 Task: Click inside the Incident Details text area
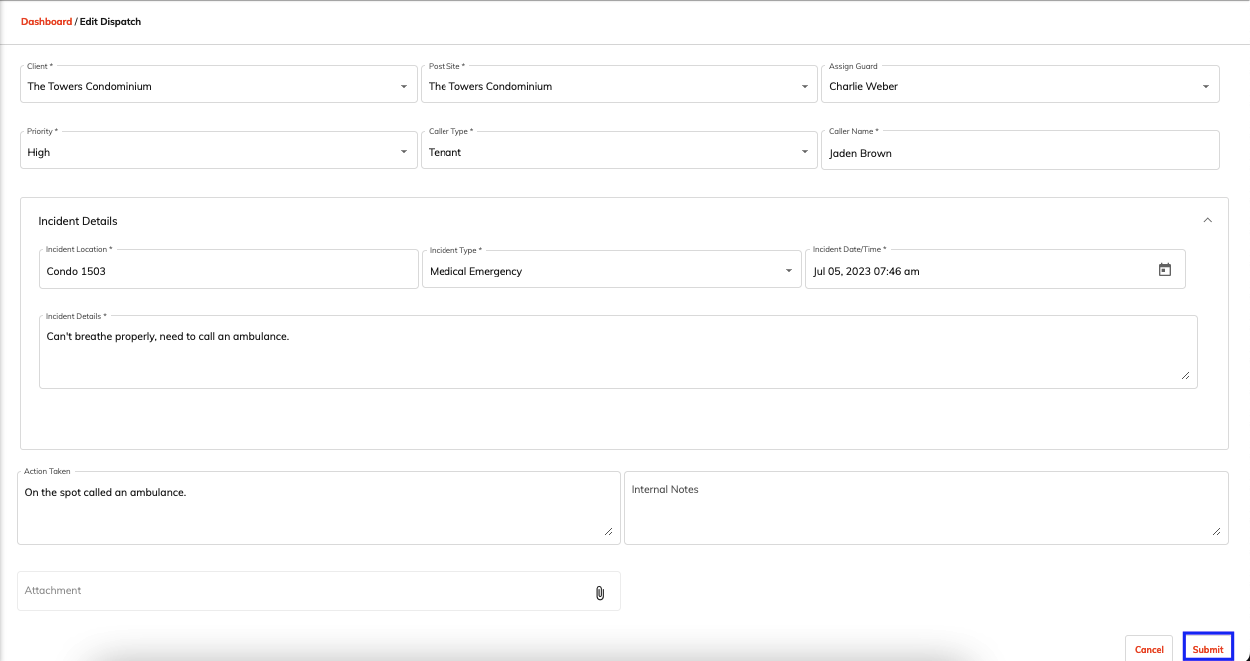(x=618, y=350)
